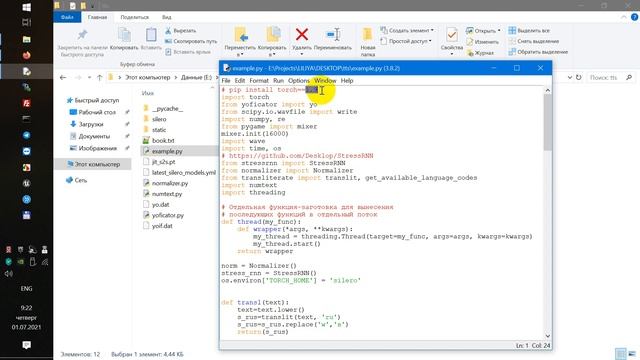
Task: Select the __pycache__ folder
Action: [163, 109]
